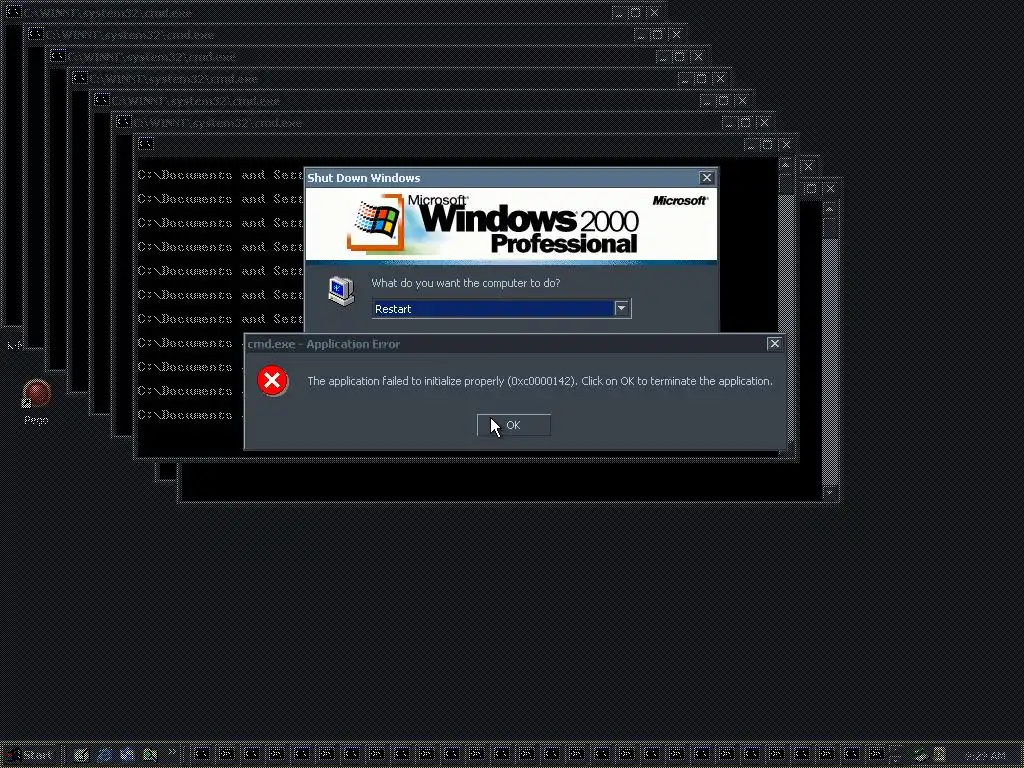The image size is (1024, 768).
Task: Click the fully visible scroll-down arrow of rear cmd window
Action: tap(829, 492)
